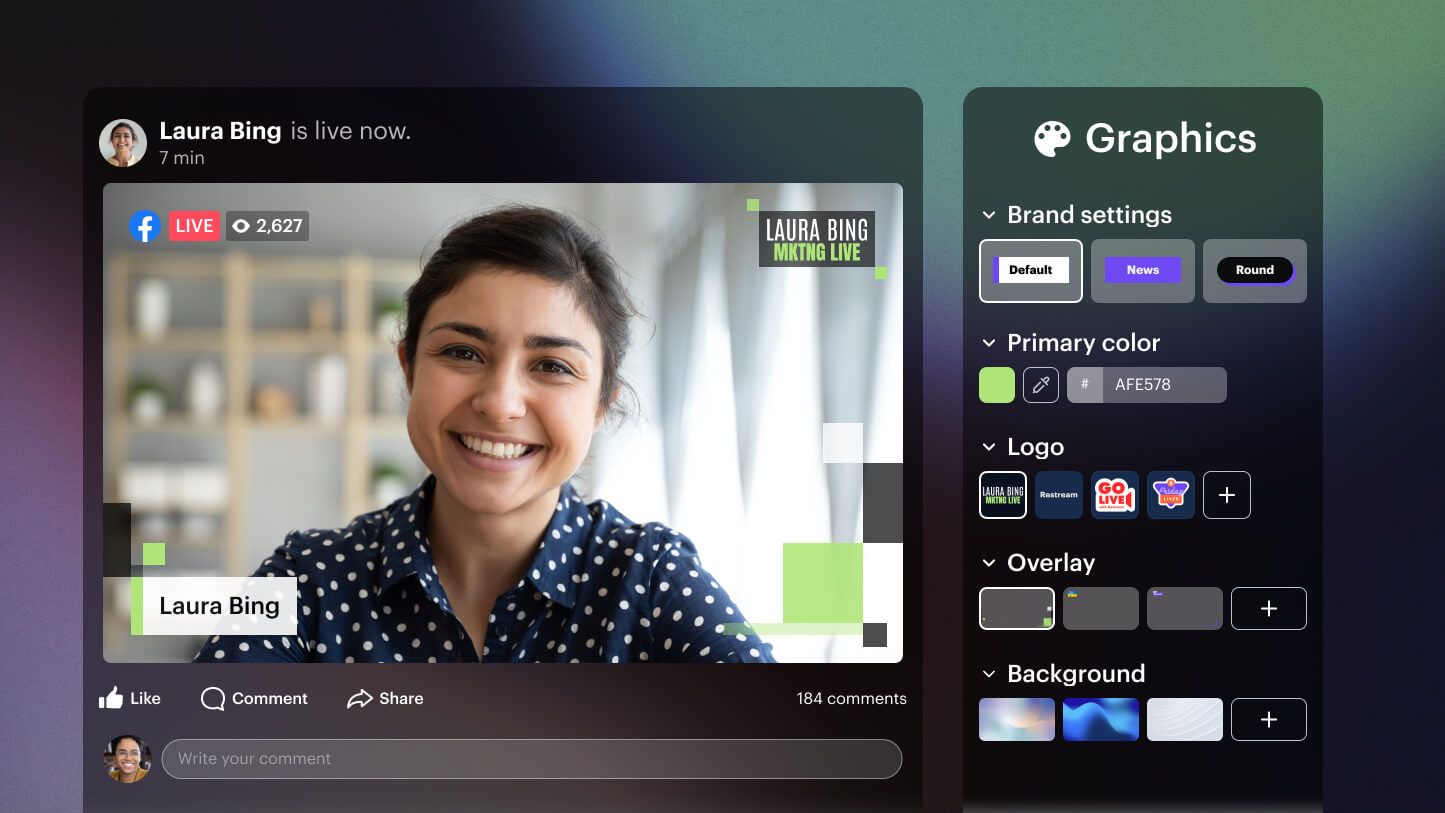Viewport: 1445px width, 813px height.
Task: Click the Like thumbs-up icon
Action: pos(112,698)
